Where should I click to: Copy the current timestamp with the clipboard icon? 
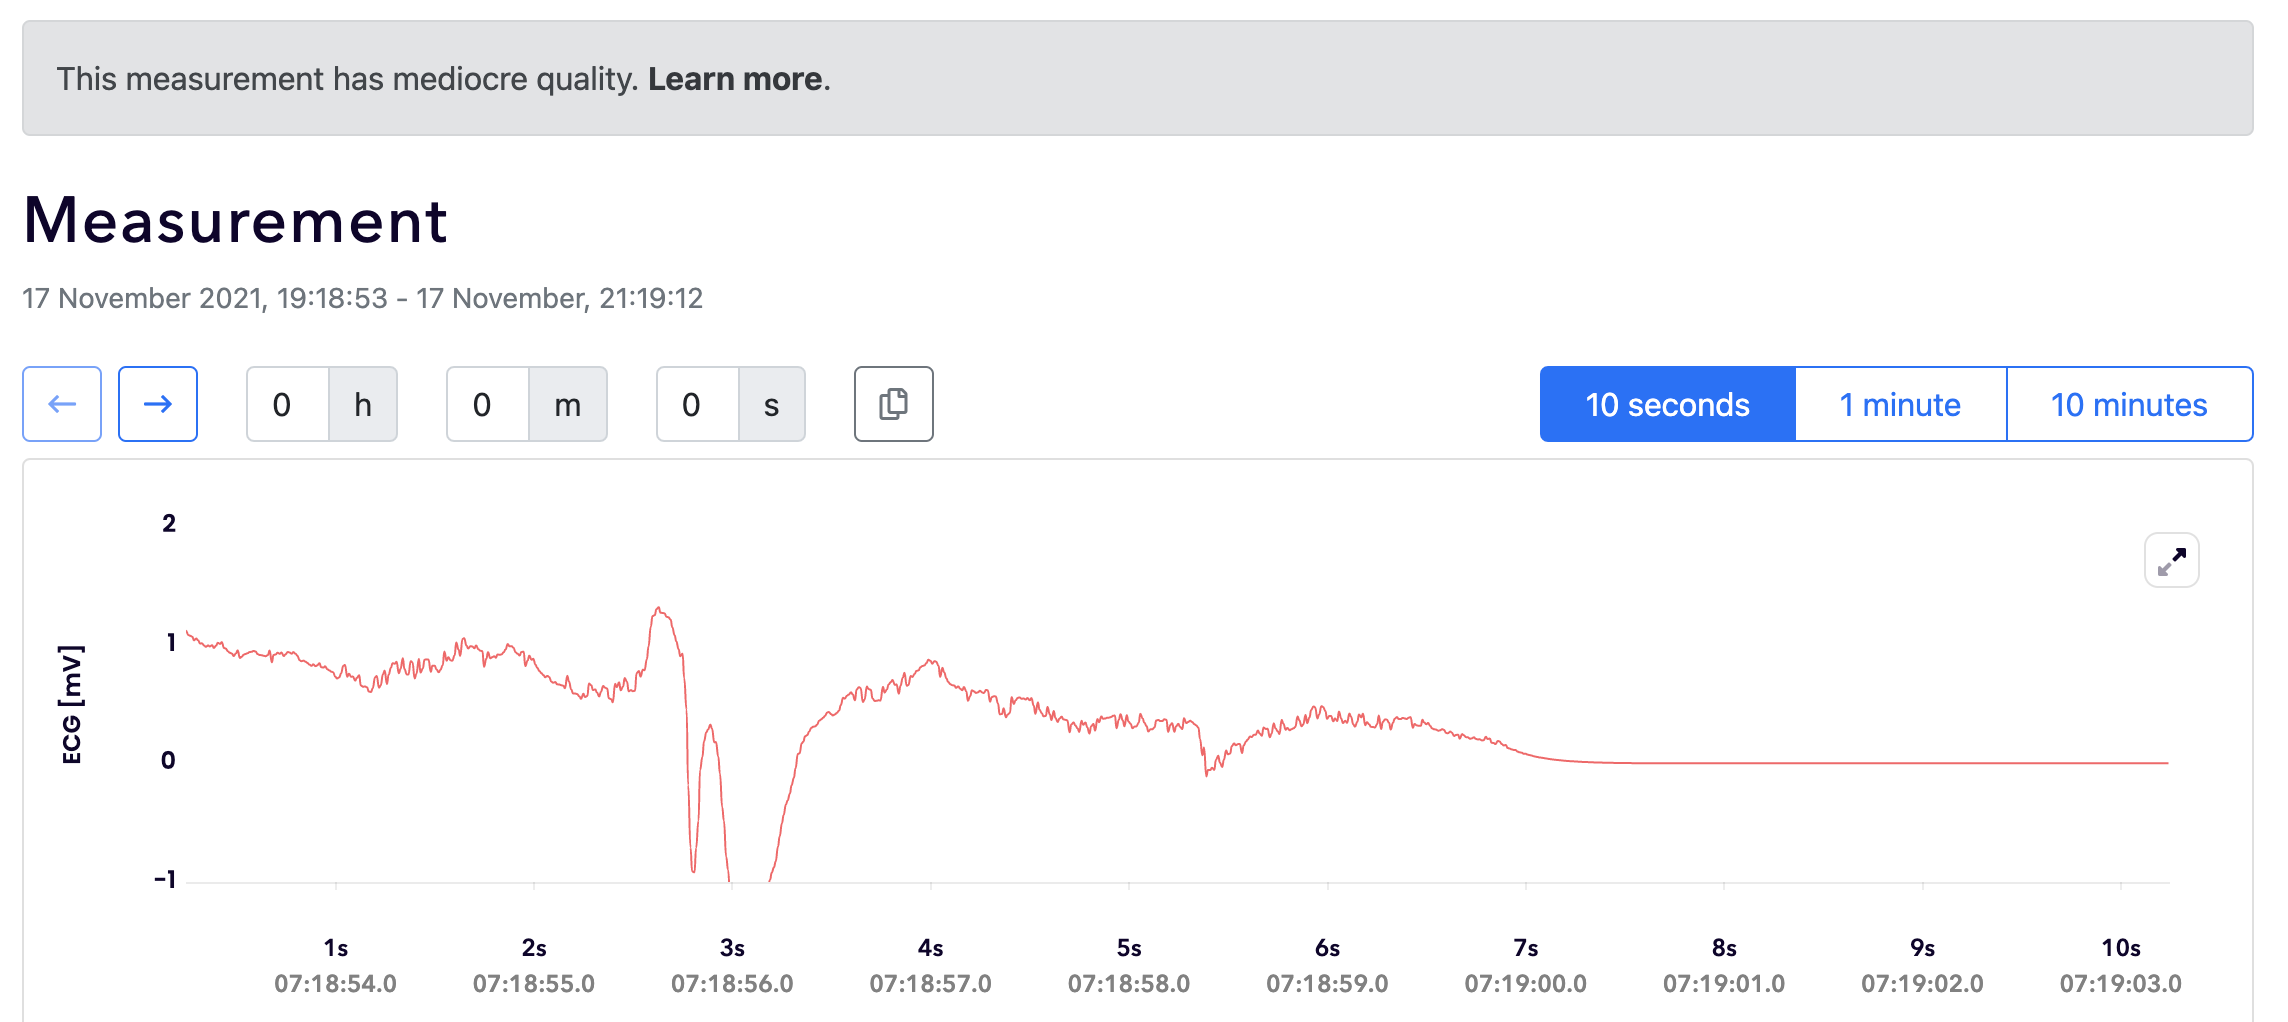pos(893,404)
